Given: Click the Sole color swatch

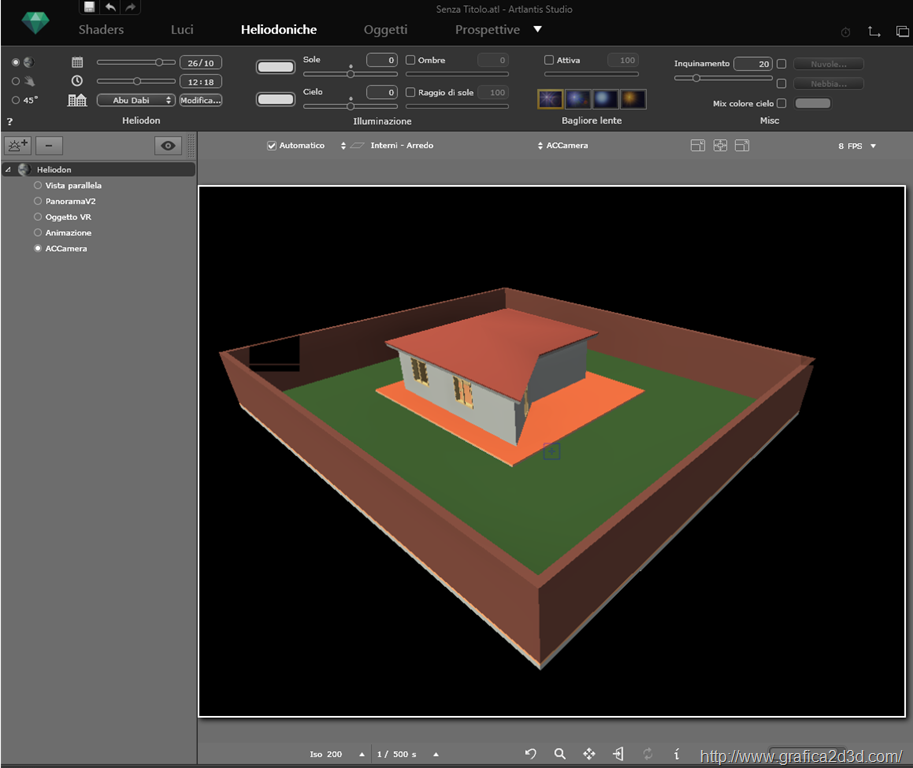Looking at the screenshot, I should click(x=276, y=67).
